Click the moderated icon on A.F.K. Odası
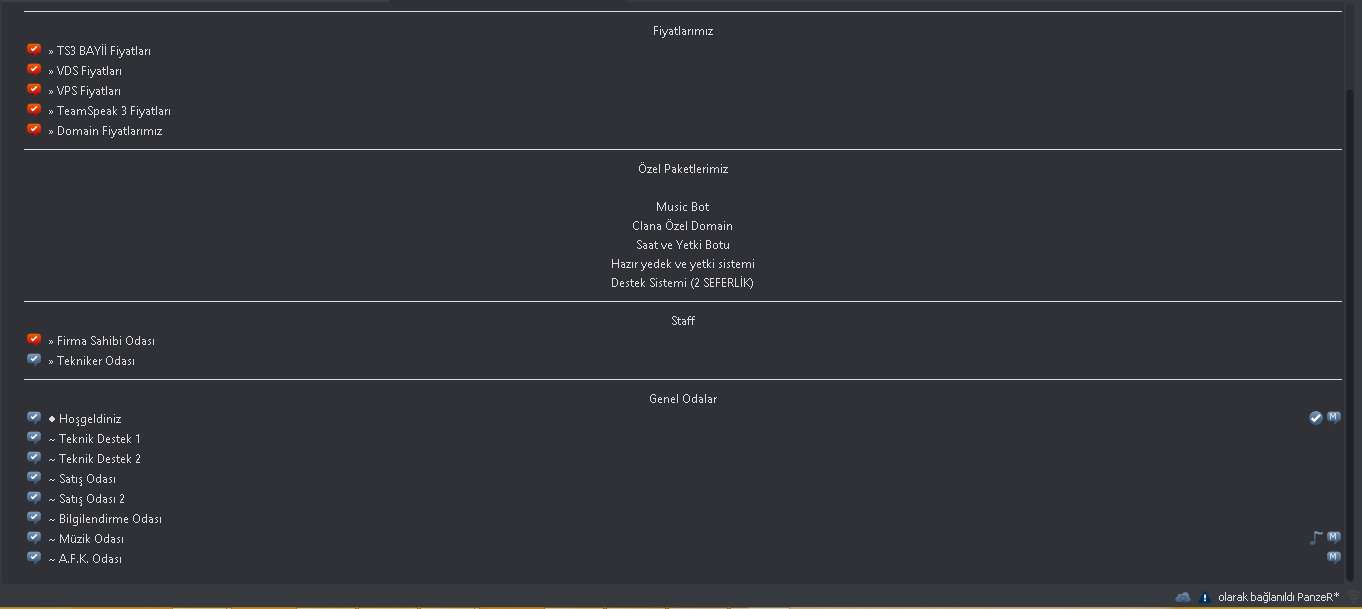 click(1334, 558)
